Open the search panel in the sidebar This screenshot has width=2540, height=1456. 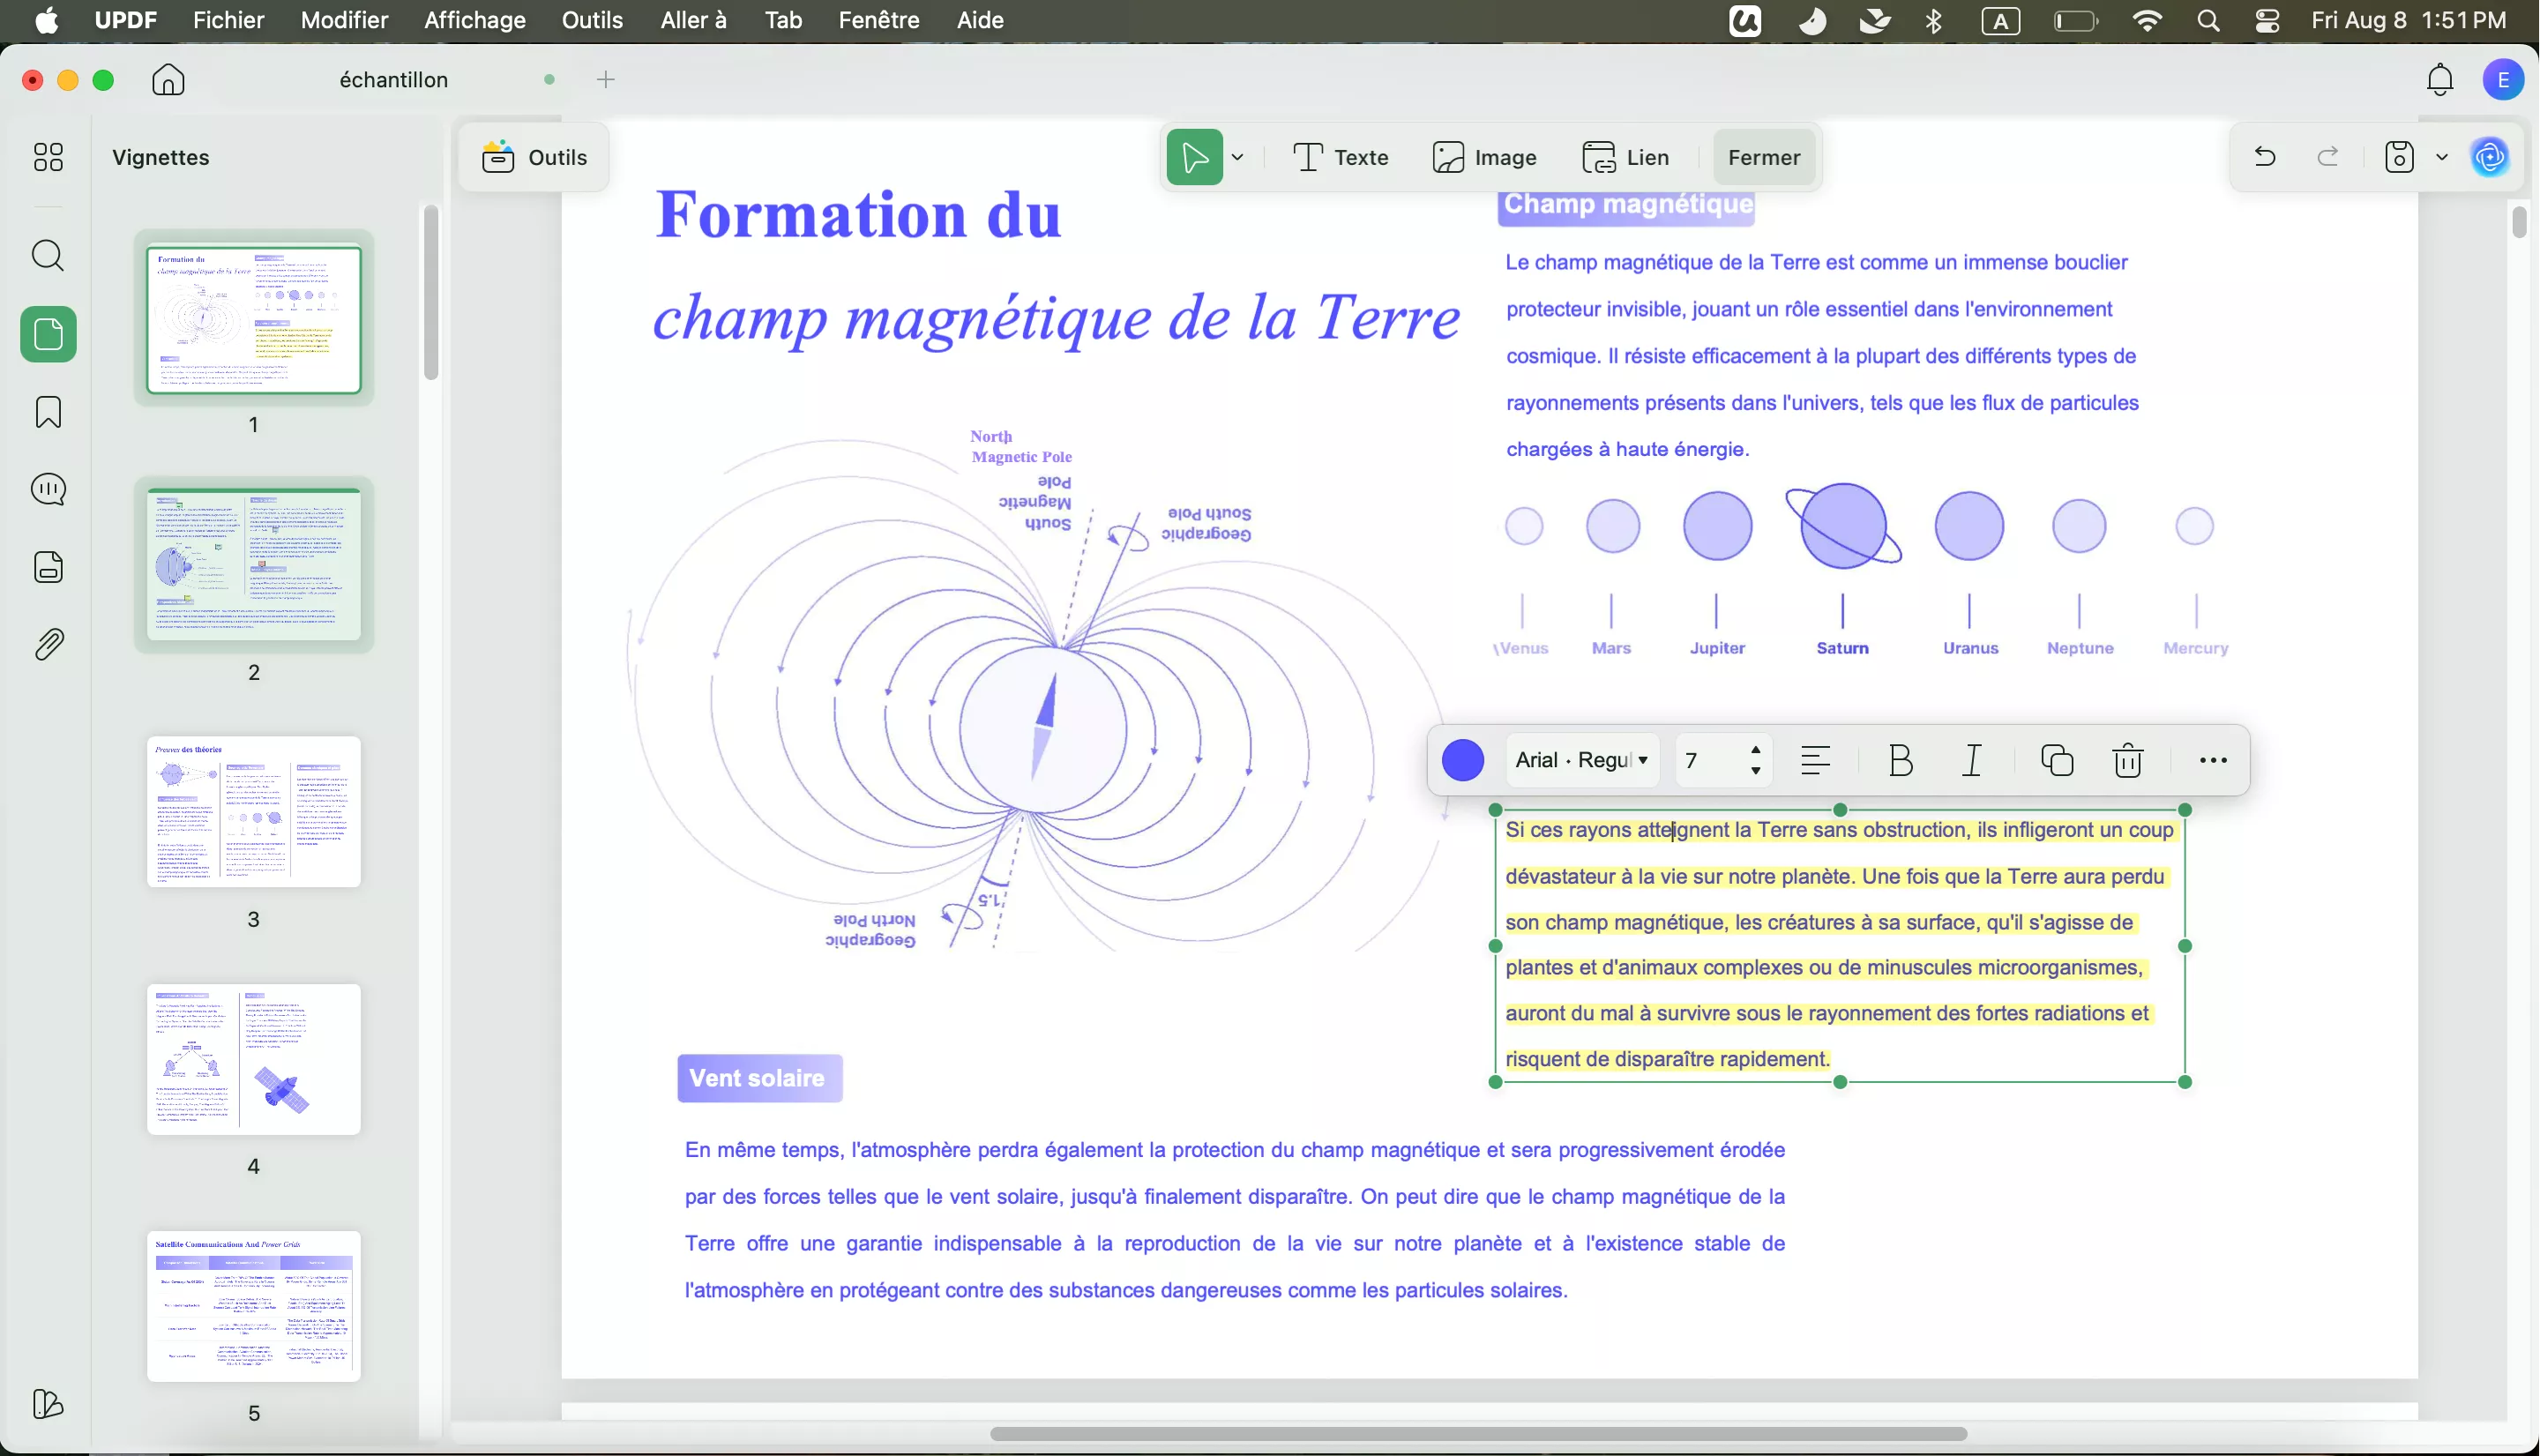[x=47, y=256]
